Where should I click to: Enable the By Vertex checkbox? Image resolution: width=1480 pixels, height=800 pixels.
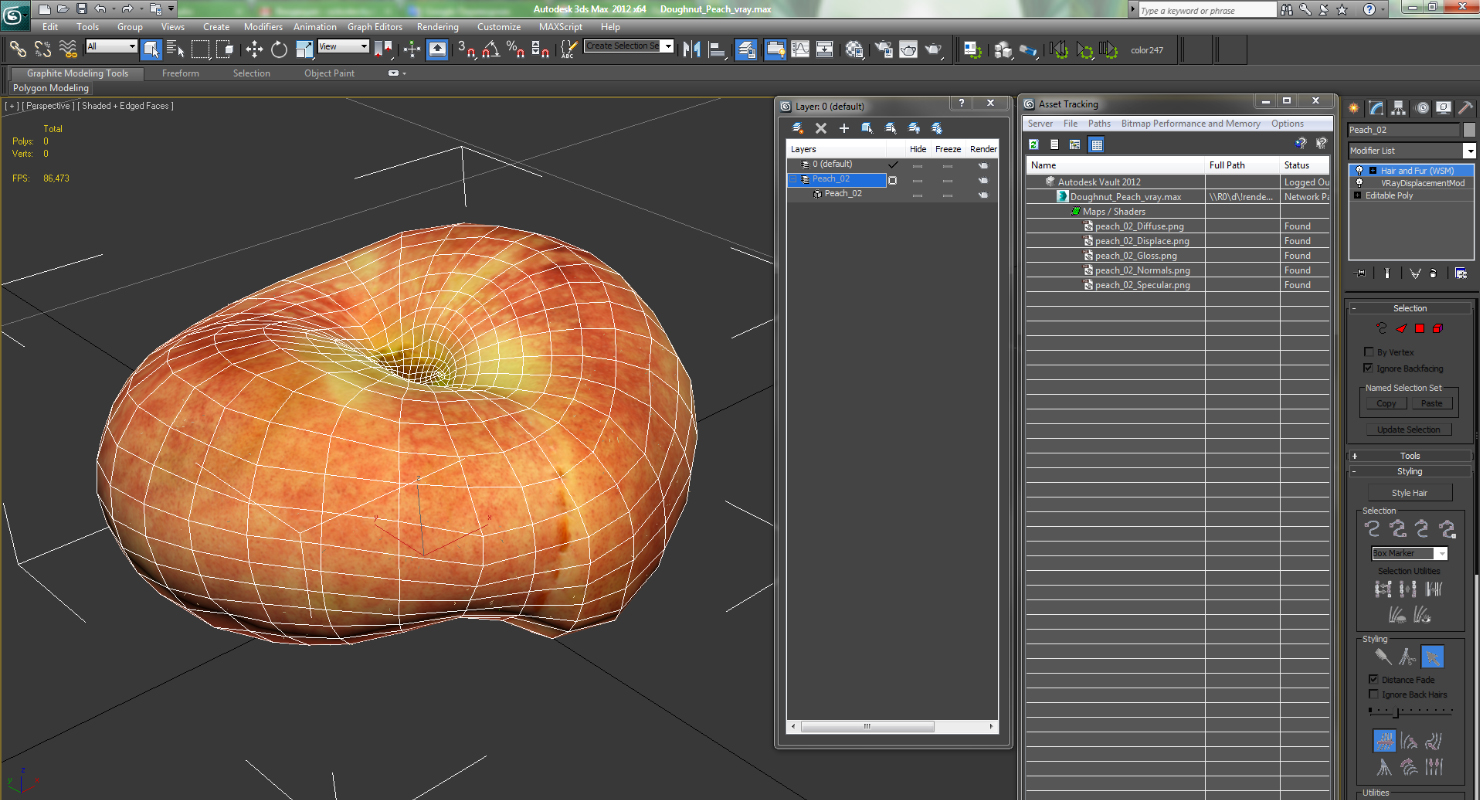pos(1369,352)
